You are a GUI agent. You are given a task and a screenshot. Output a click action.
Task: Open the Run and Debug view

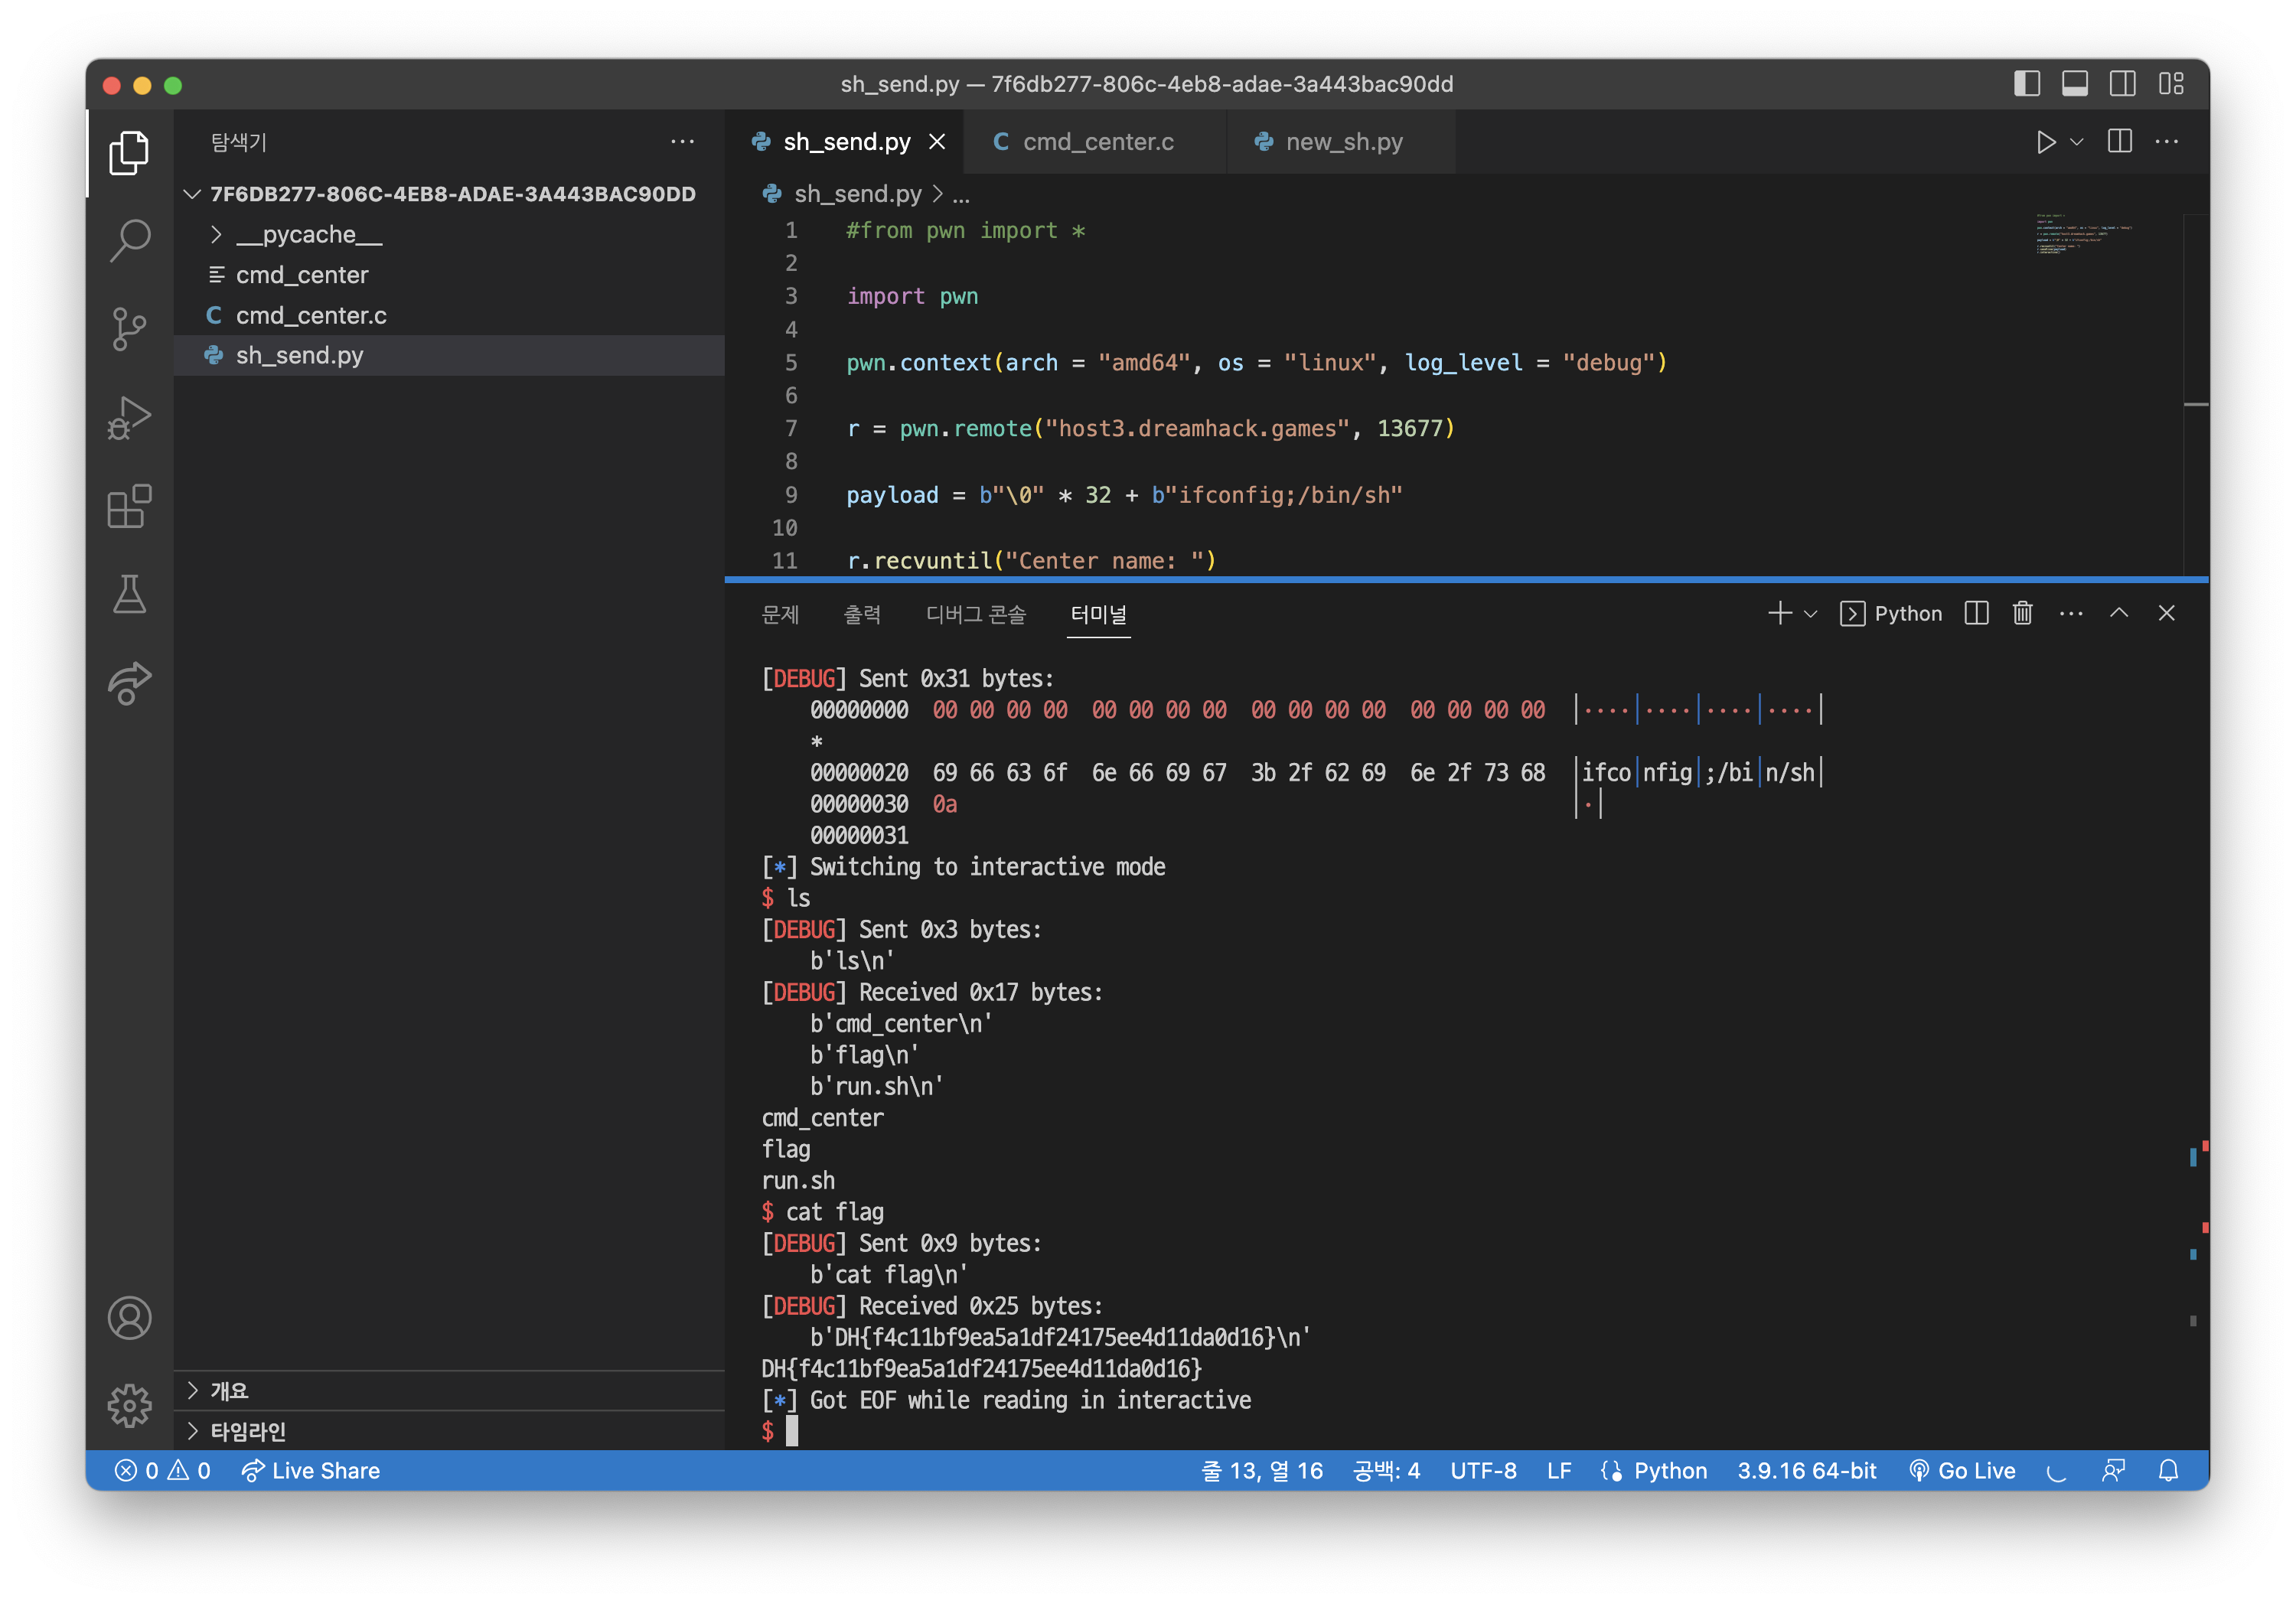click(129, 417)
